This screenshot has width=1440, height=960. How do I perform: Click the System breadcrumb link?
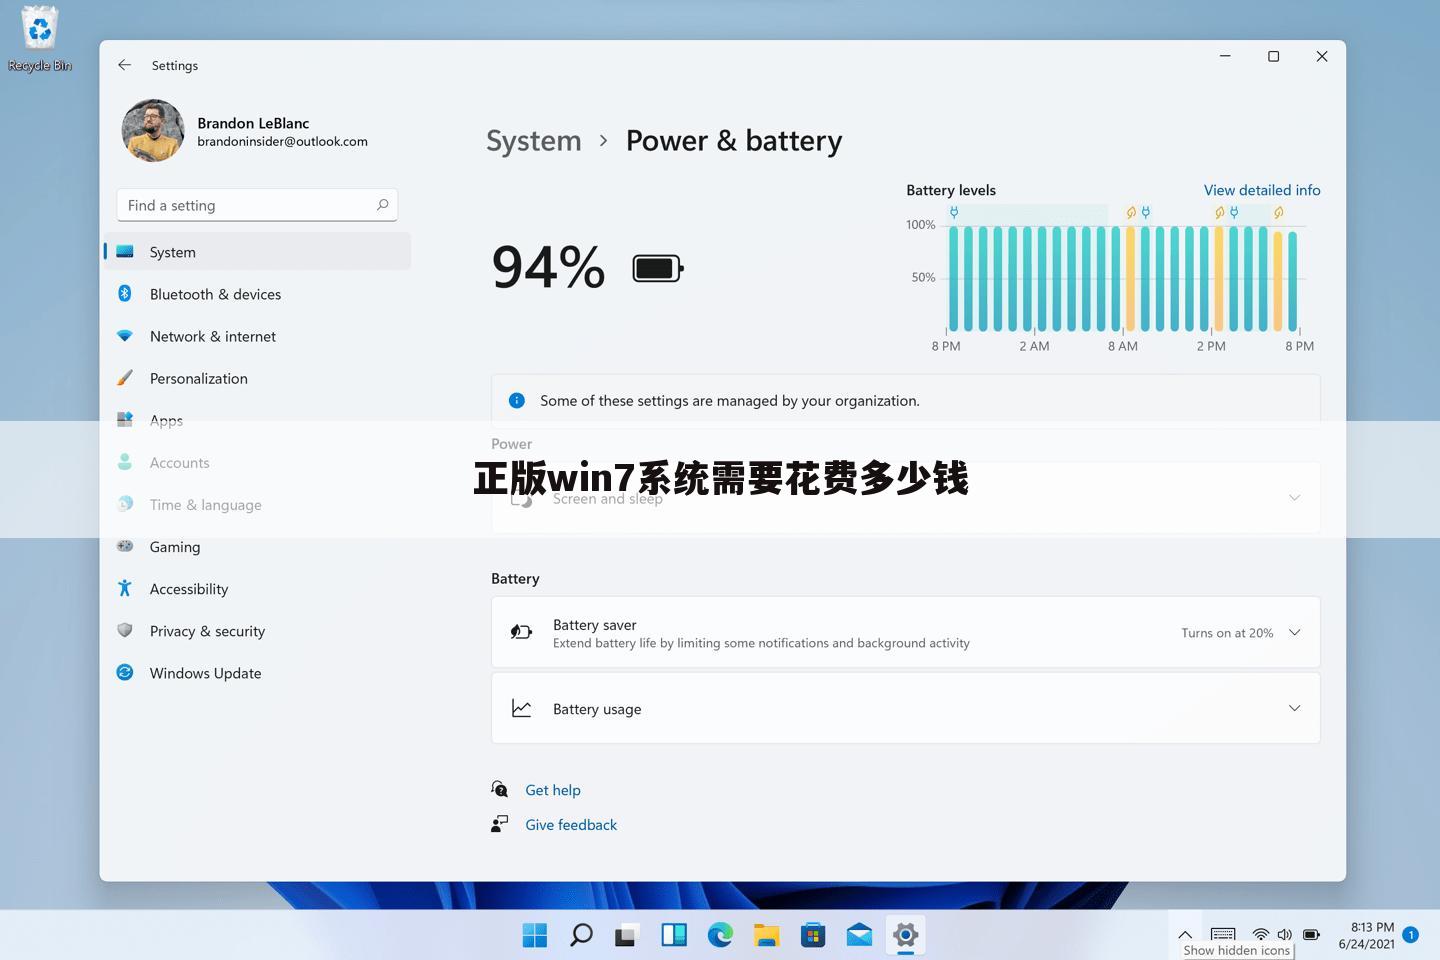tap(534, 141)
